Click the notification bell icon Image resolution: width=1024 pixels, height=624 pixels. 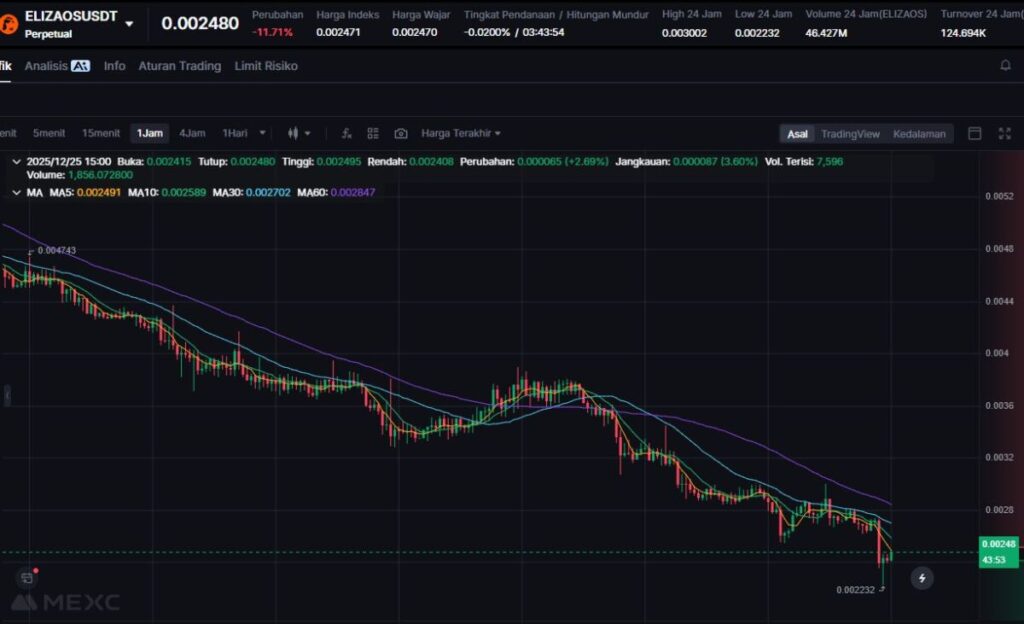(1005, 66)
